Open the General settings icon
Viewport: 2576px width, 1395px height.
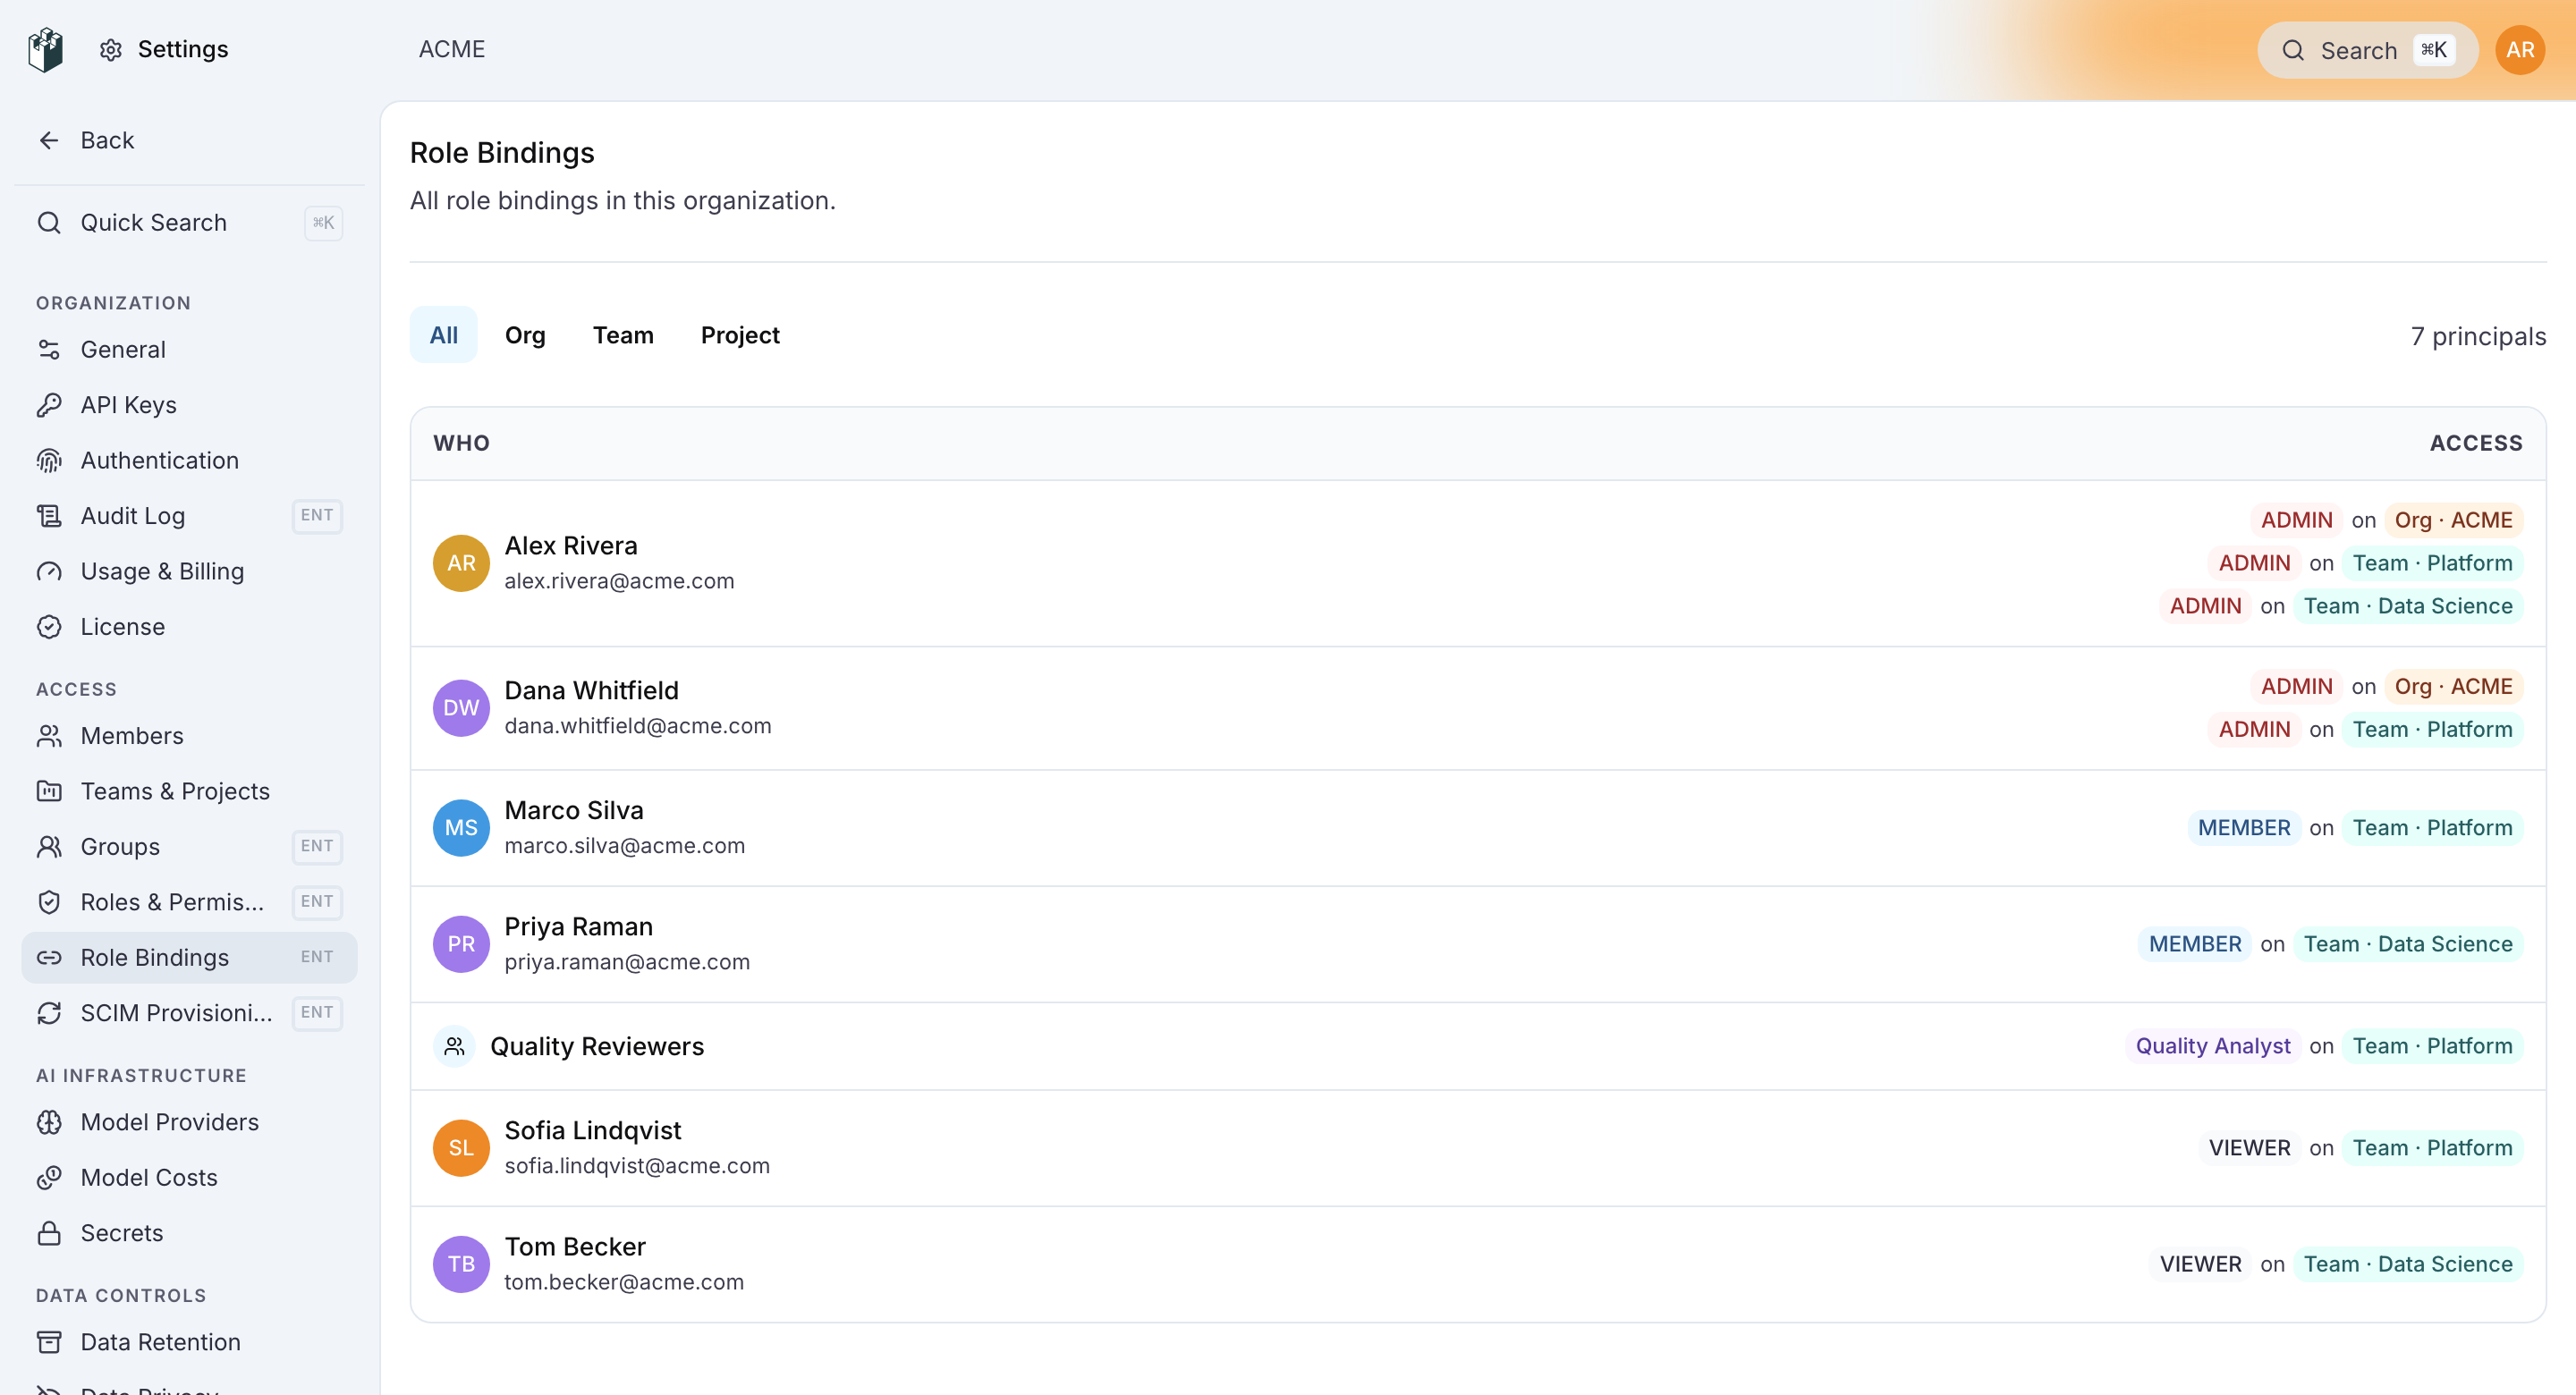click(x=49, y=349)
